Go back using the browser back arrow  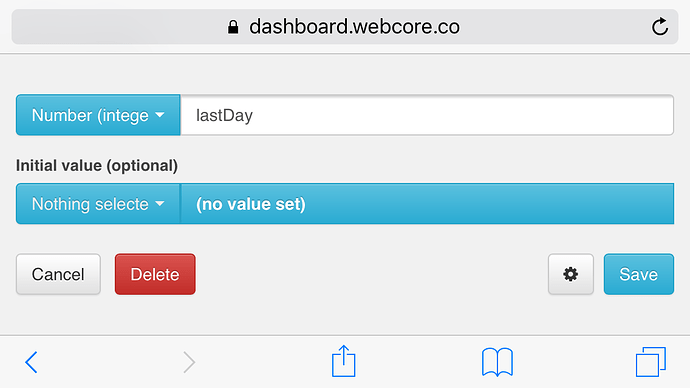click(31, 362)
